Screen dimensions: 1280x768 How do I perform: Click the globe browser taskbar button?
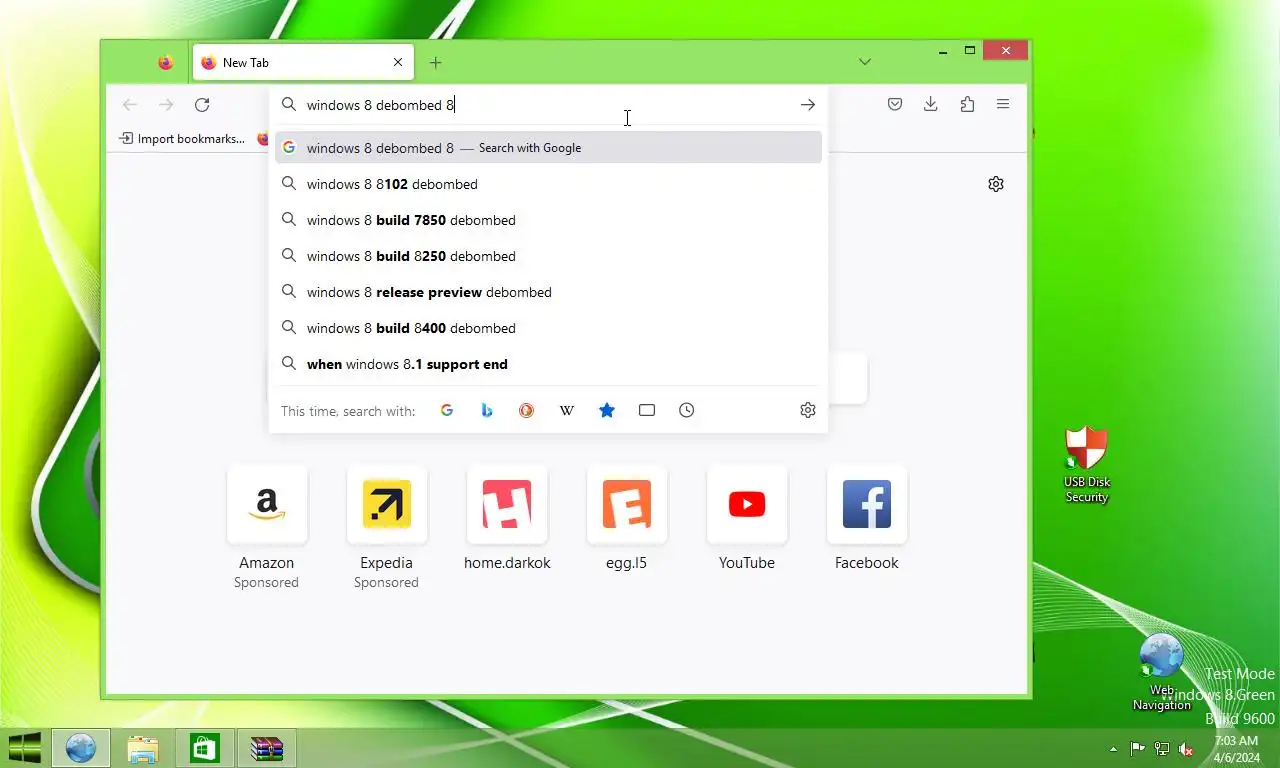81,748
